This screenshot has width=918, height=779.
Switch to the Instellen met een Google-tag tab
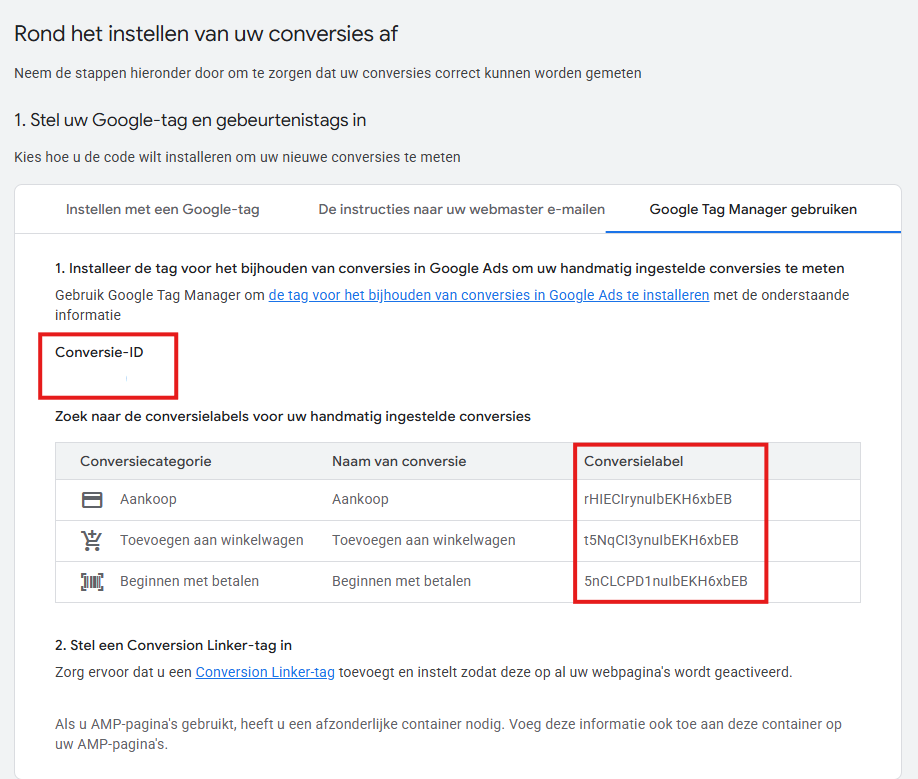[163, 210]
